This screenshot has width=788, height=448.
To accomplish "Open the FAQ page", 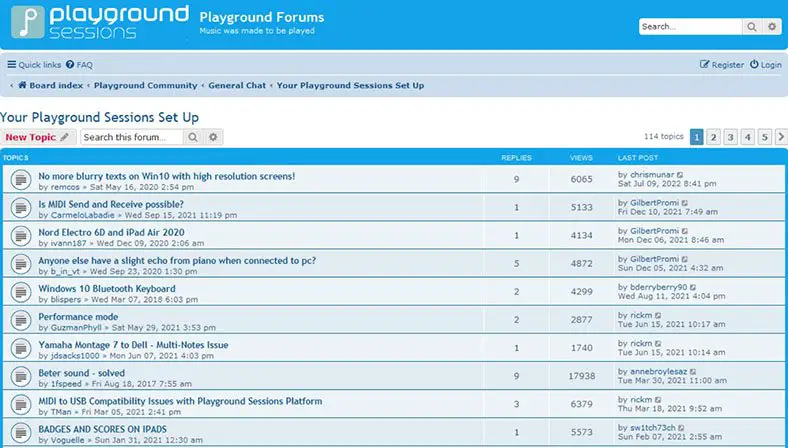I will tap(79, 65).
